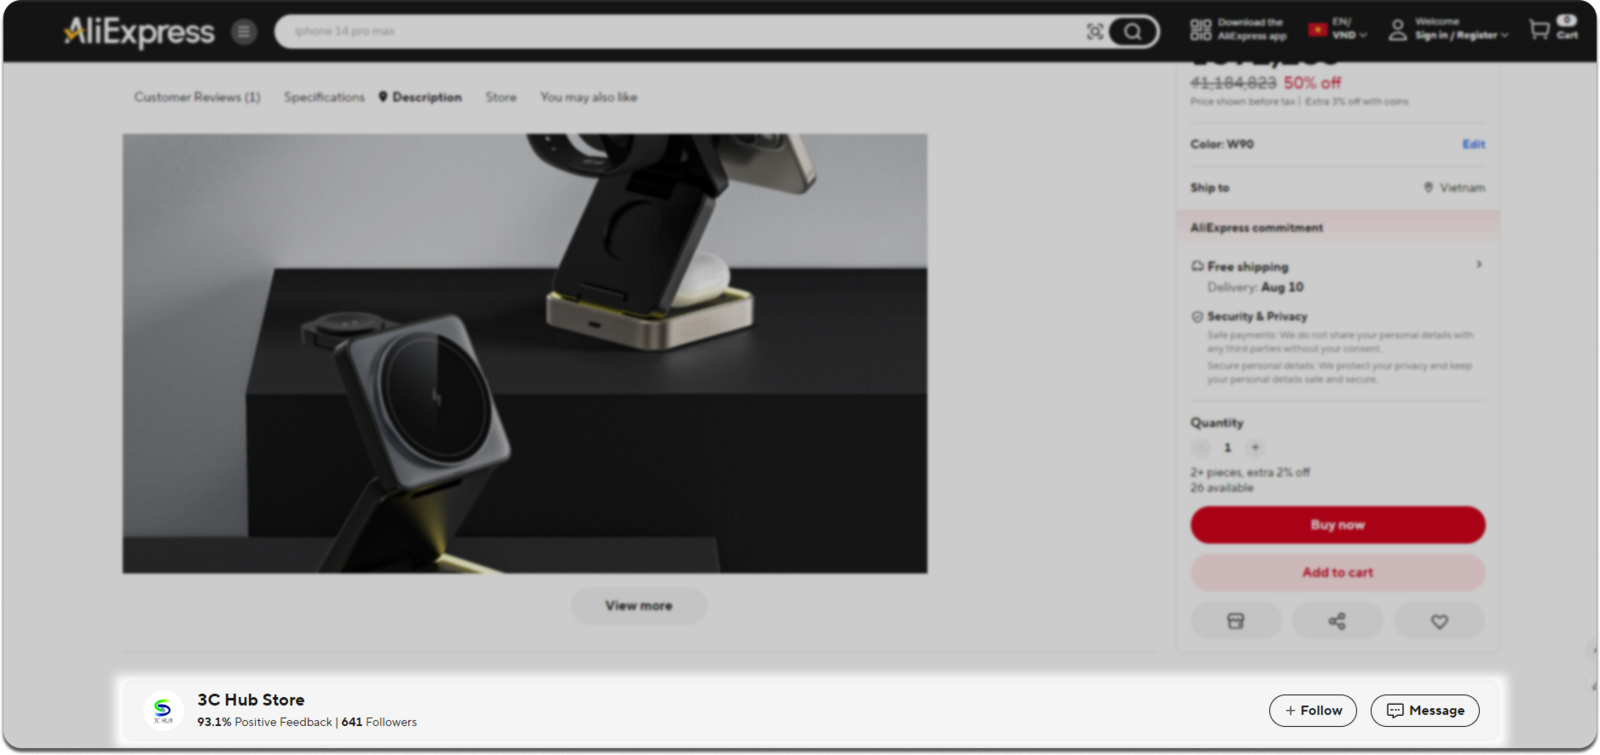
Task: Open the categories hamburger menu icon
Action: point(244,32)
